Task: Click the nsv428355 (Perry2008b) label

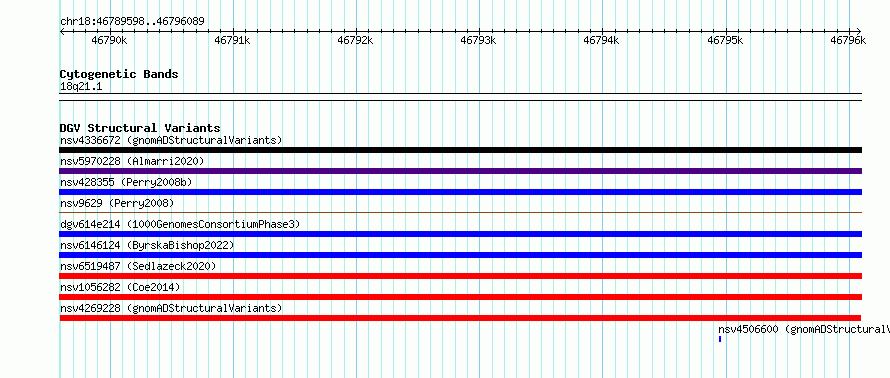Action: tap(126, 182)
